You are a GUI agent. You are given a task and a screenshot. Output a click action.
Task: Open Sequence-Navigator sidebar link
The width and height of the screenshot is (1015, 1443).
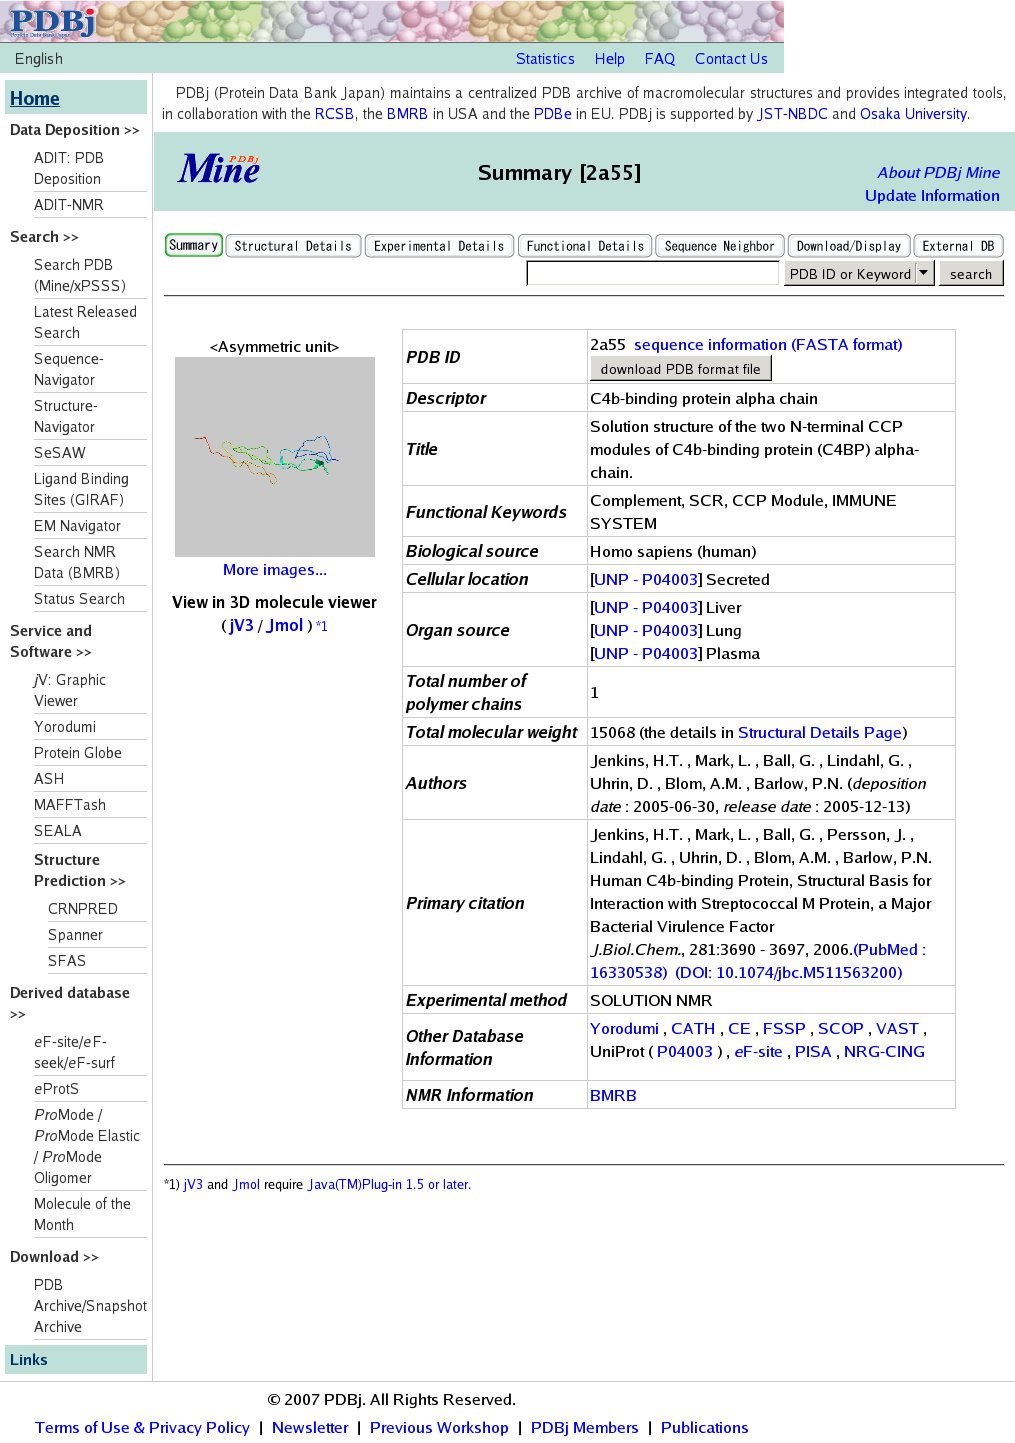click(69, 369)
